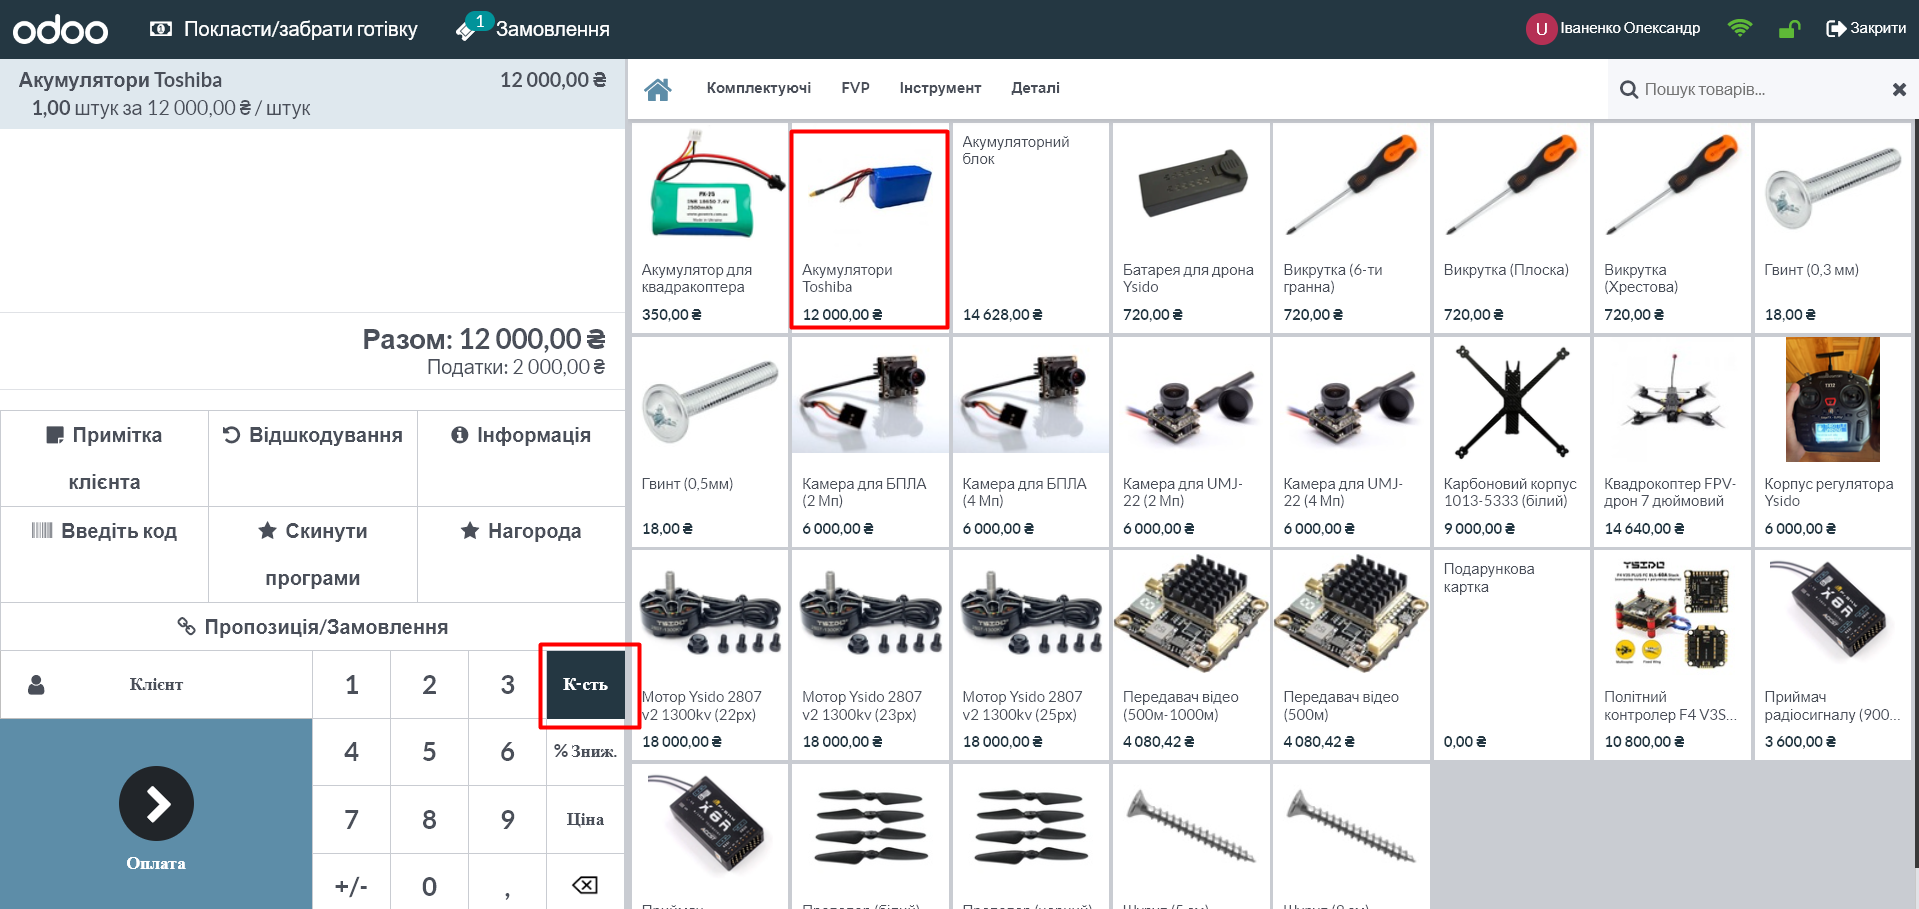Screen dimensions: 1919x909
Task: Open Покласти/забрати готівку cash dialog
Action: point(284,29)
